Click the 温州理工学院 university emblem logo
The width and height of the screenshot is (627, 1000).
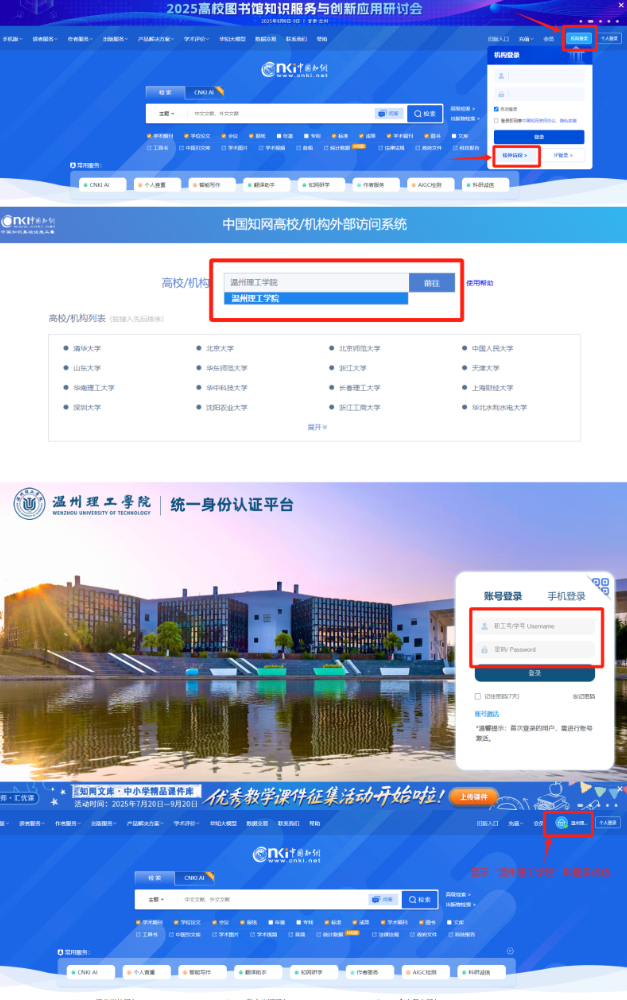(29, 504)
